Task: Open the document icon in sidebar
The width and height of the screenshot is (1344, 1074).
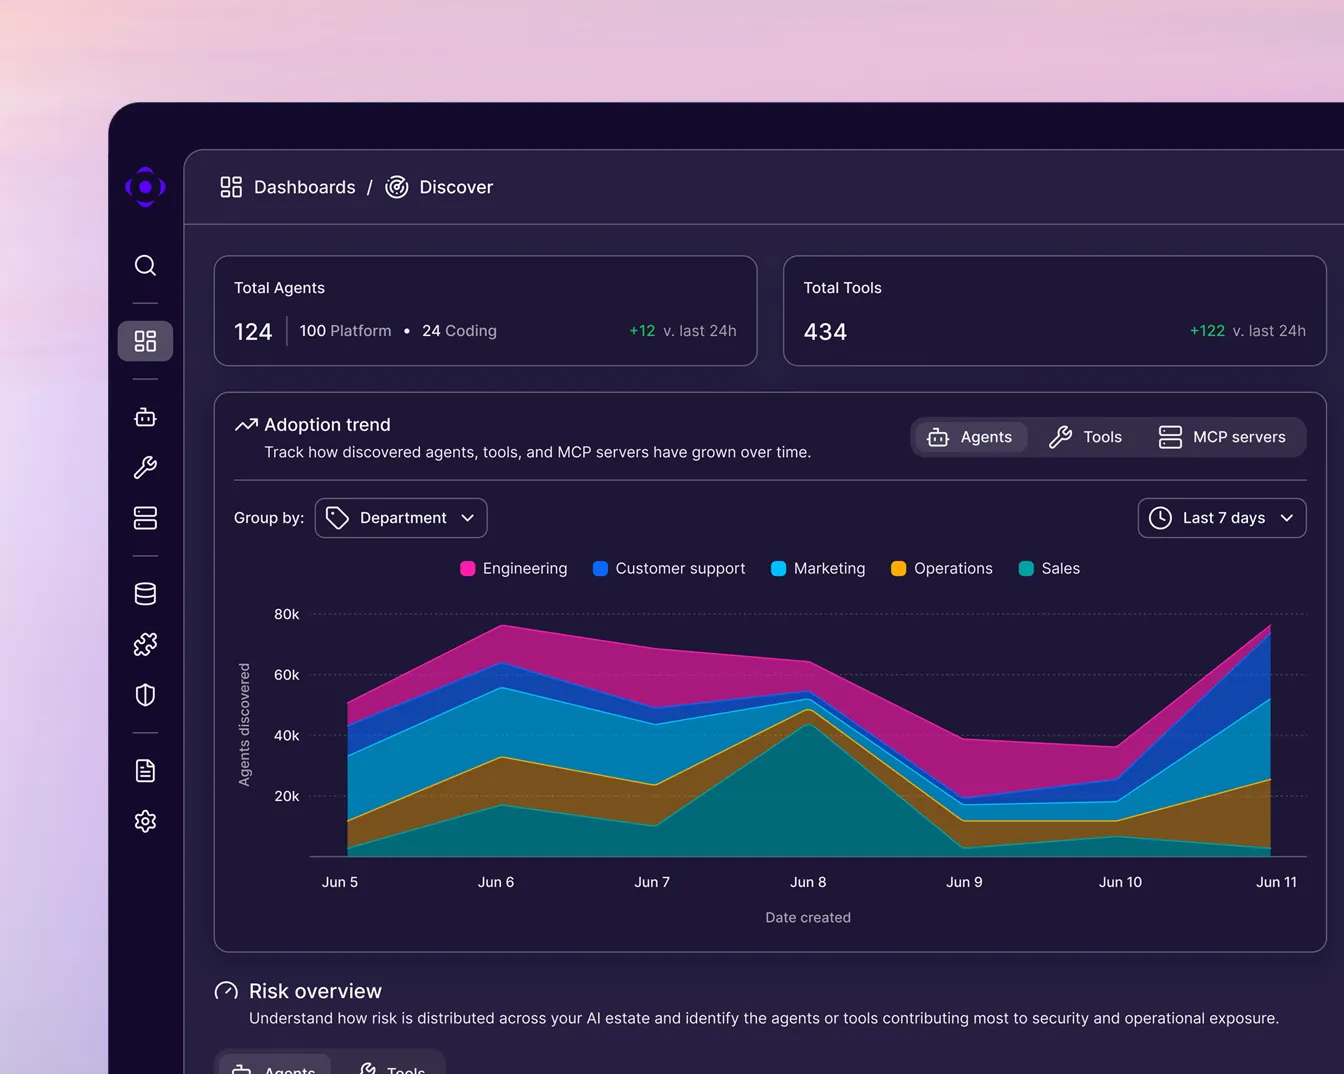Action: coord(145,771)
